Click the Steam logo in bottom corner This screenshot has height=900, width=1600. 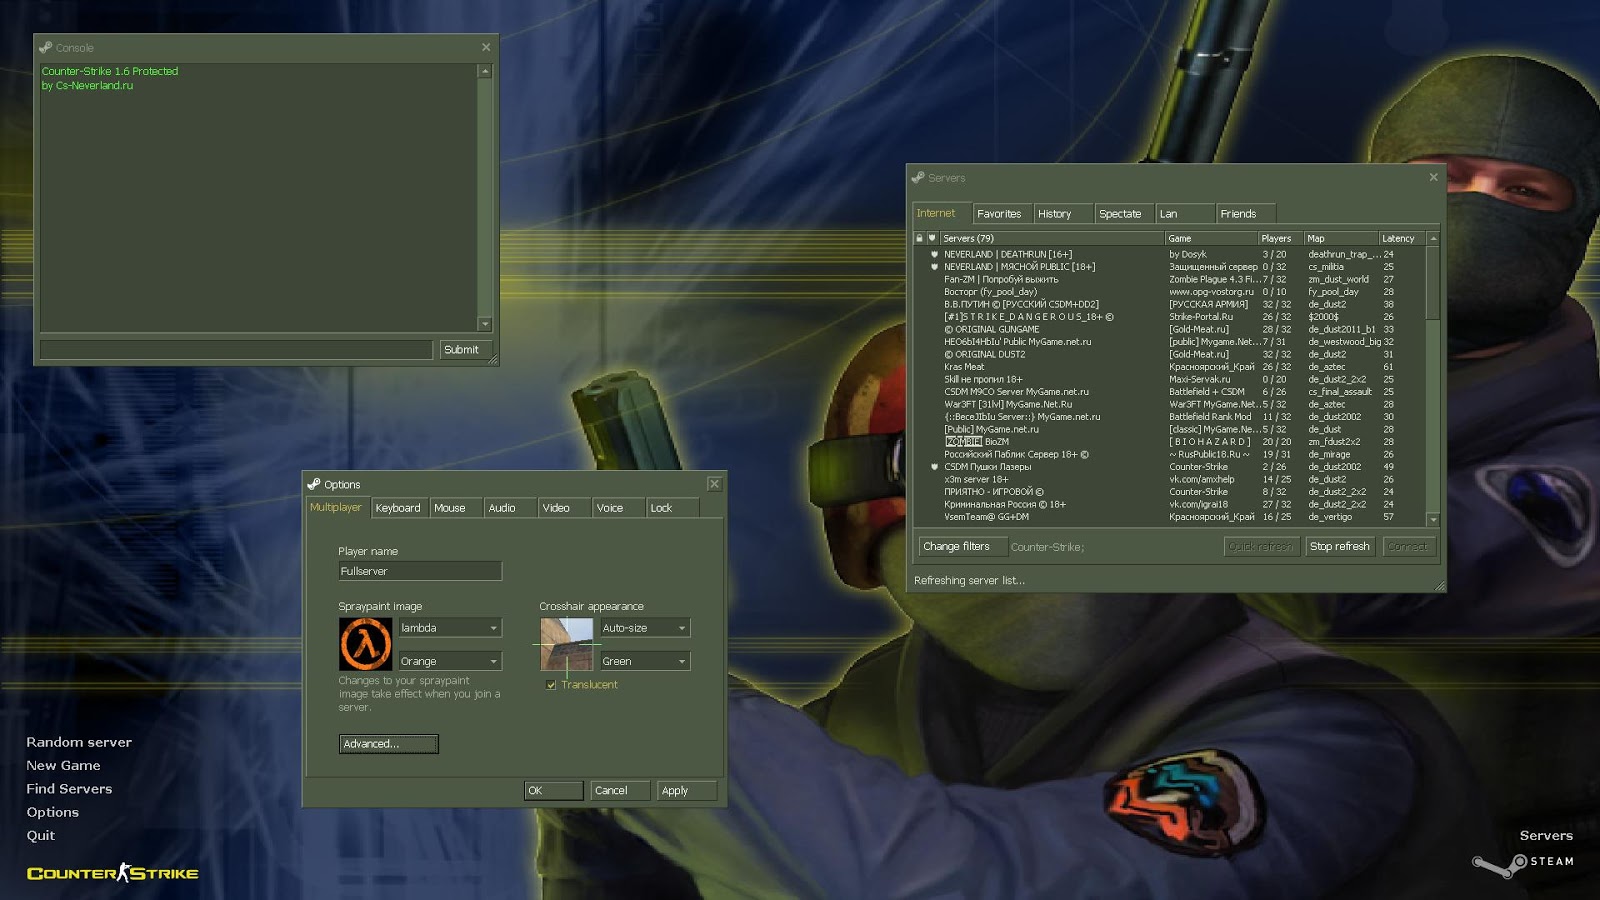pyautogui.click(x=1523, y=863)
